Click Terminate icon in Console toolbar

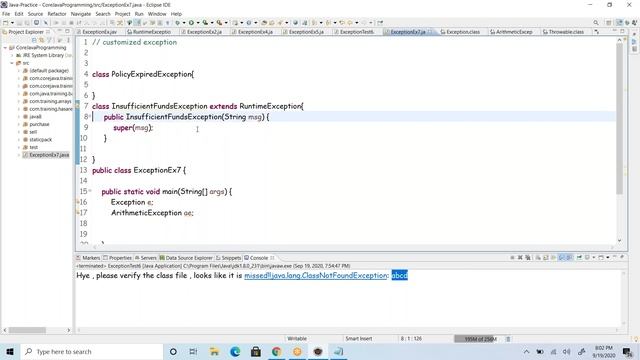click(512, 258)
